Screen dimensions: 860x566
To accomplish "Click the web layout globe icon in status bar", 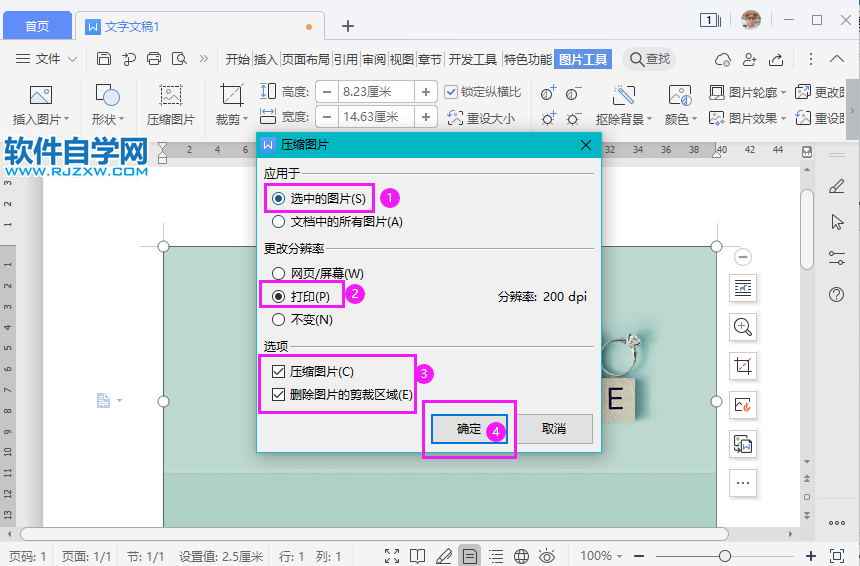I will (521, 556).
